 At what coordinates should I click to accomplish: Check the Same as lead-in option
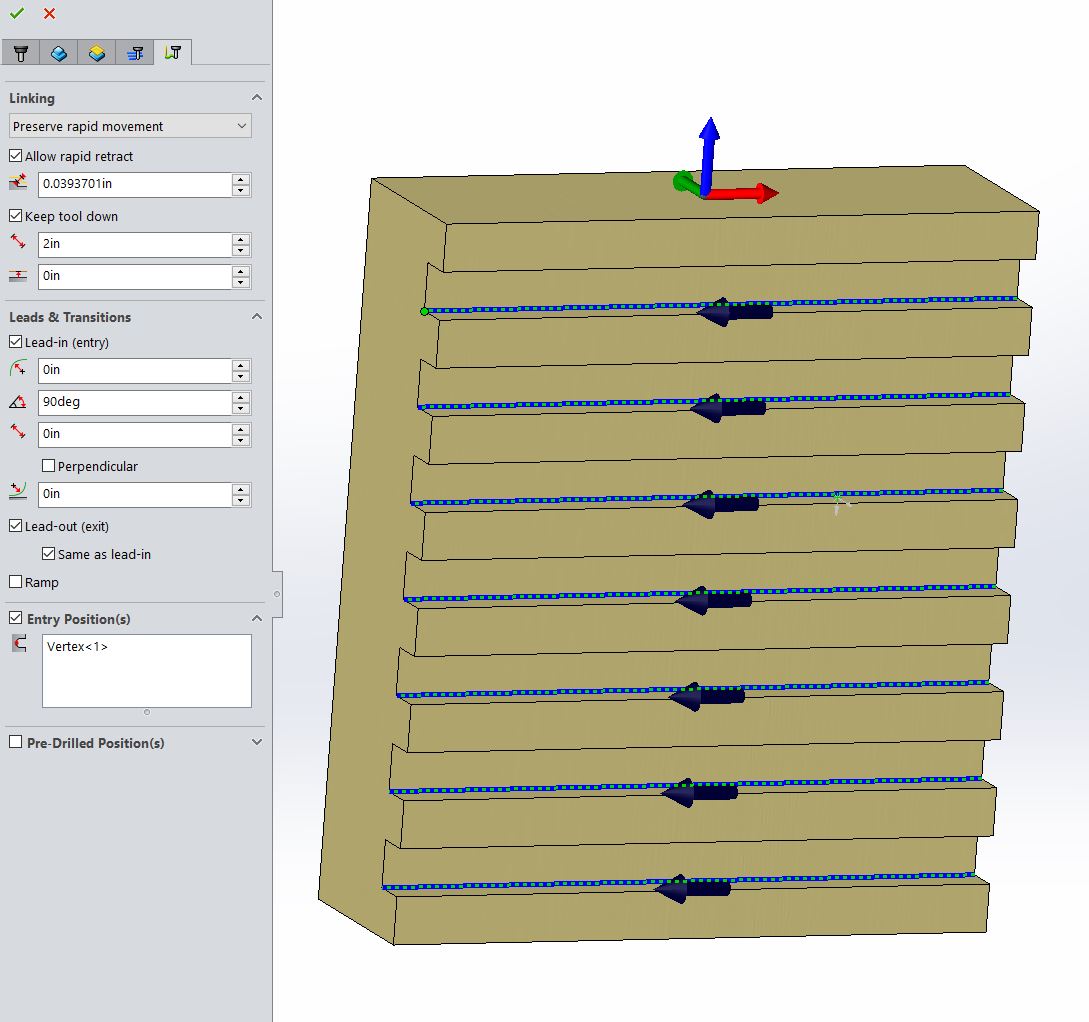(x=48, y=554)
